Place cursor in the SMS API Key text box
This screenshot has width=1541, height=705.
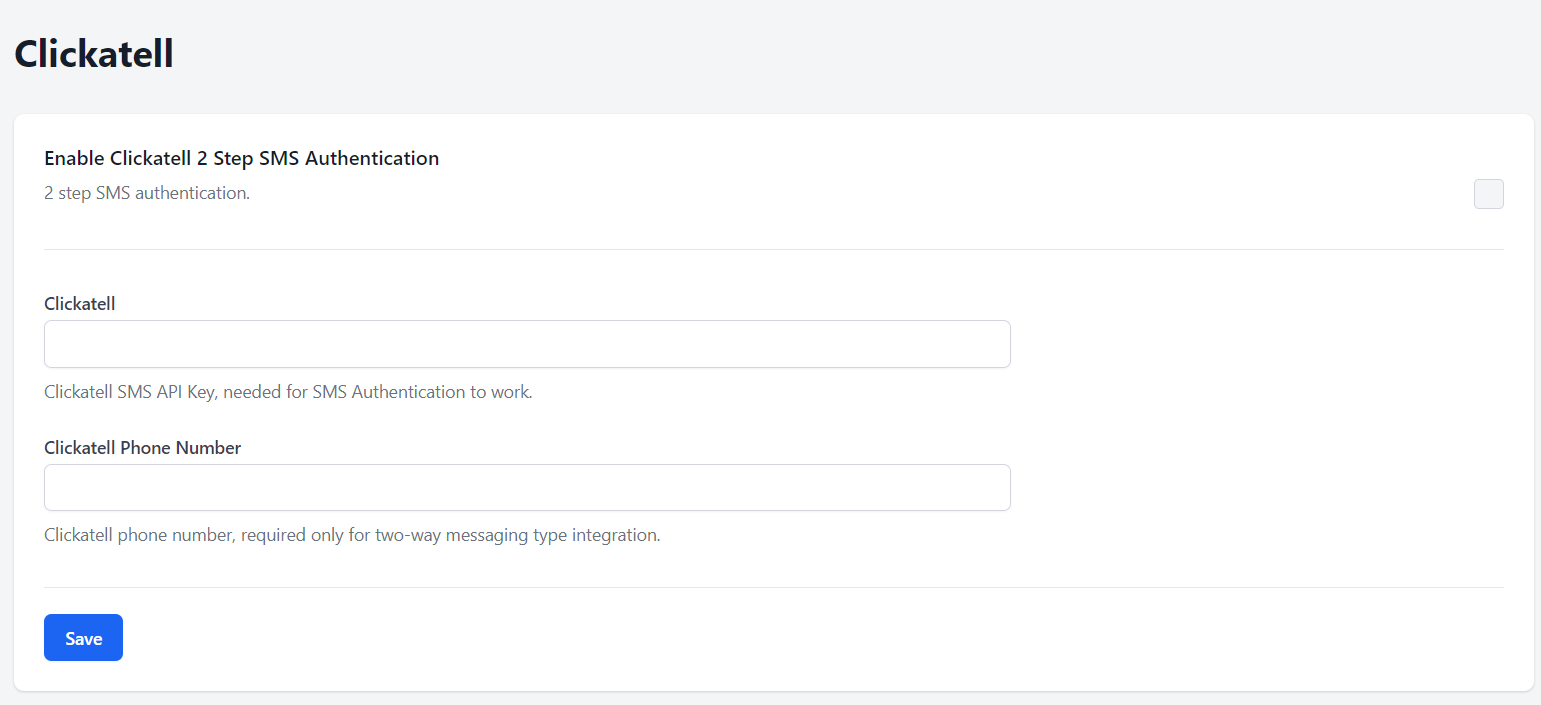click(x=527, y=344)
